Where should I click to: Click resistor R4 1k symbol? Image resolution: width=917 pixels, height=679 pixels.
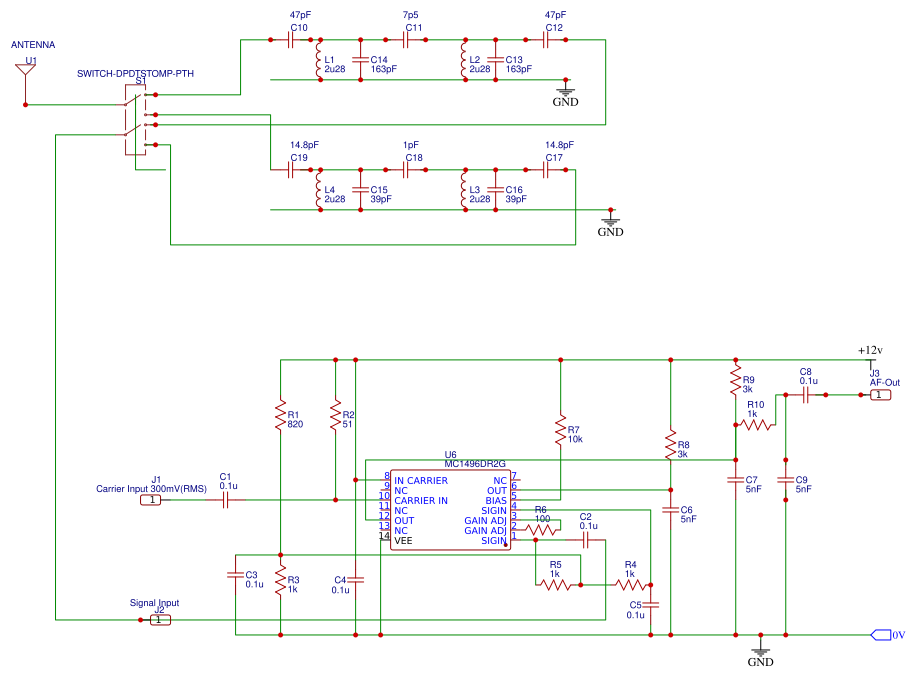pyautogui.click(x=630, y=585)
